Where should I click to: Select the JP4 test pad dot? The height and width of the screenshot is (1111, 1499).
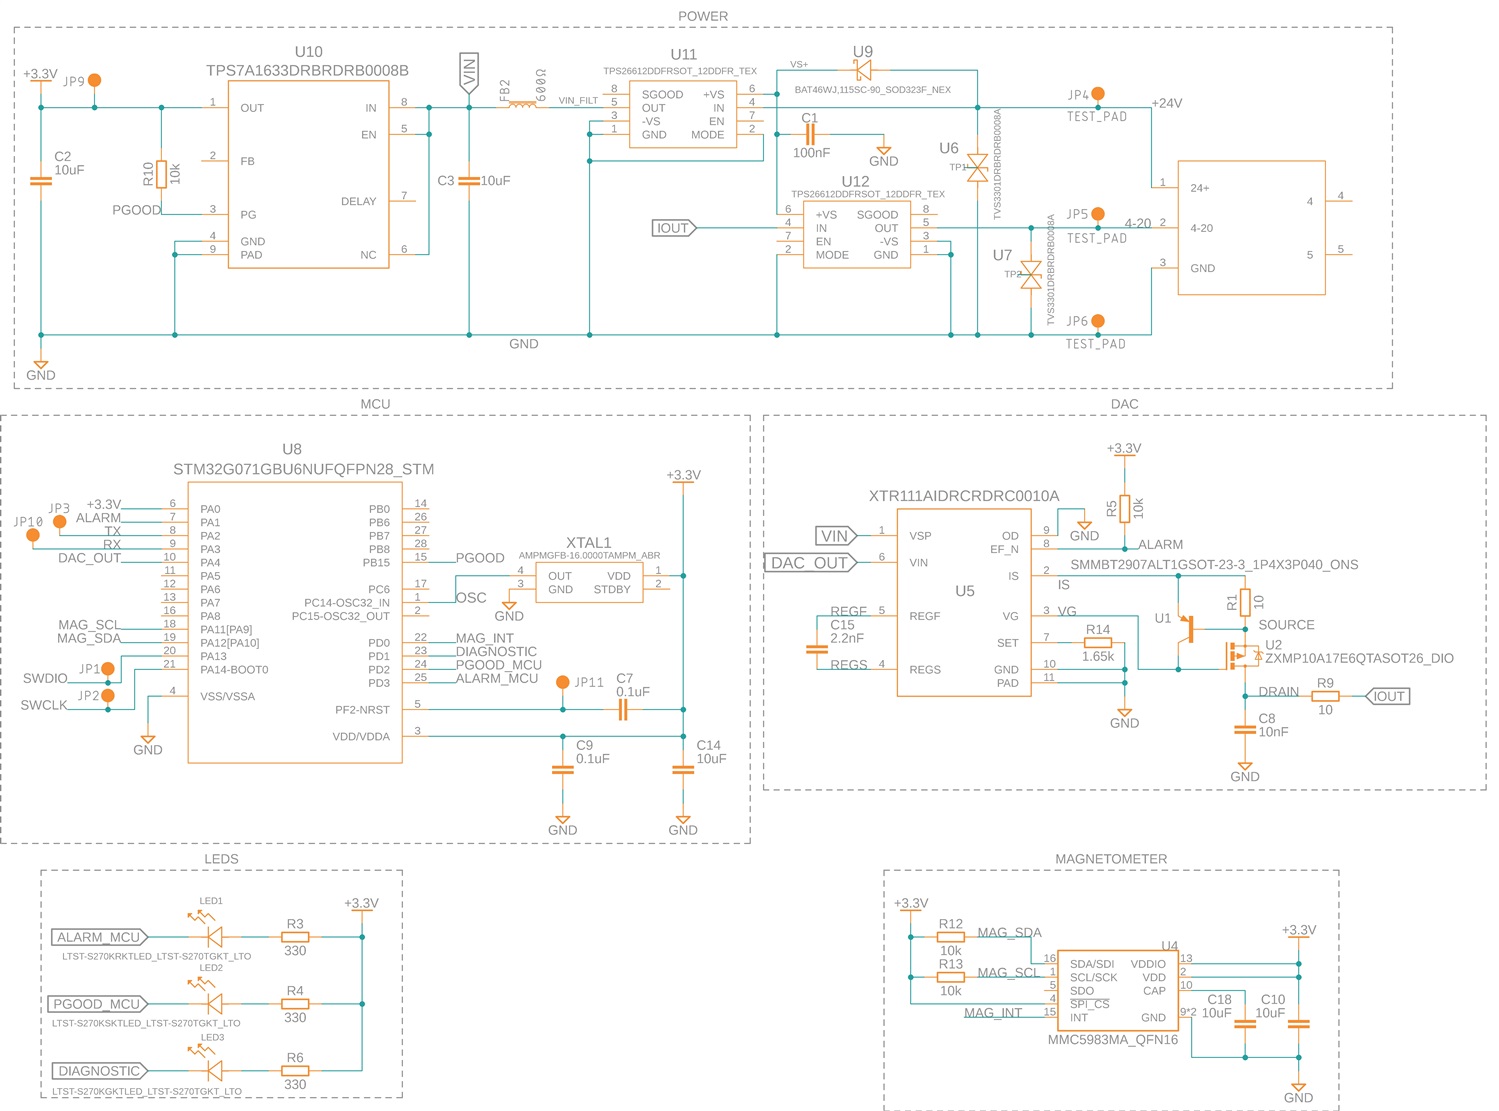[x=1098, y=94]
